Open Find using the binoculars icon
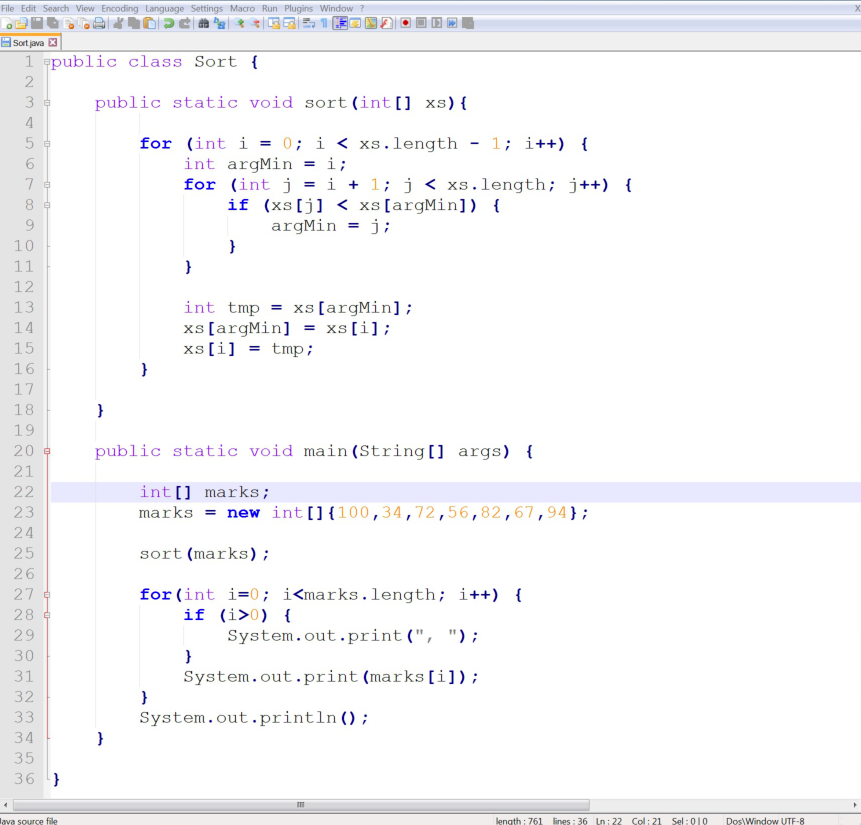The height and width of the screenshot is (825, 861). coord(203,23)
